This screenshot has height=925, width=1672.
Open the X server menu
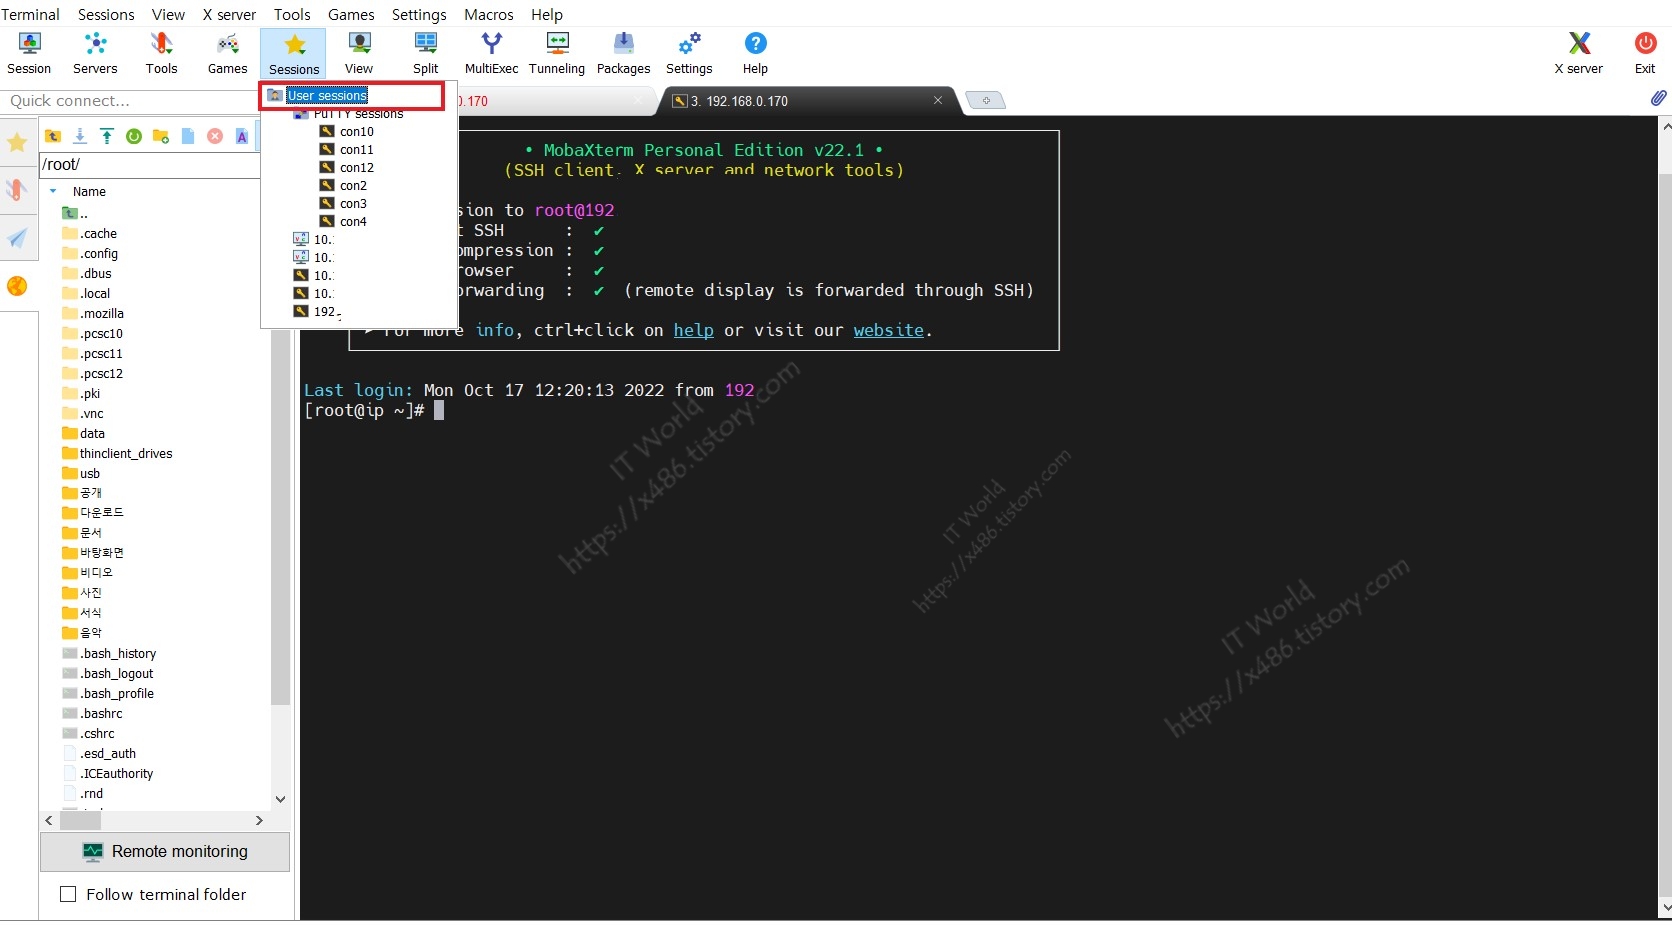(x=229, y=14)
